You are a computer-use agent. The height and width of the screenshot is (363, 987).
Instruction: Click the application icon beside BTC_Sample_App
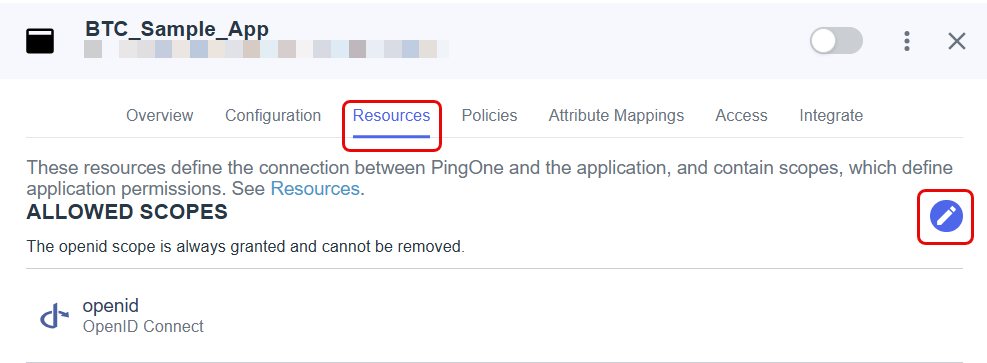40,42
